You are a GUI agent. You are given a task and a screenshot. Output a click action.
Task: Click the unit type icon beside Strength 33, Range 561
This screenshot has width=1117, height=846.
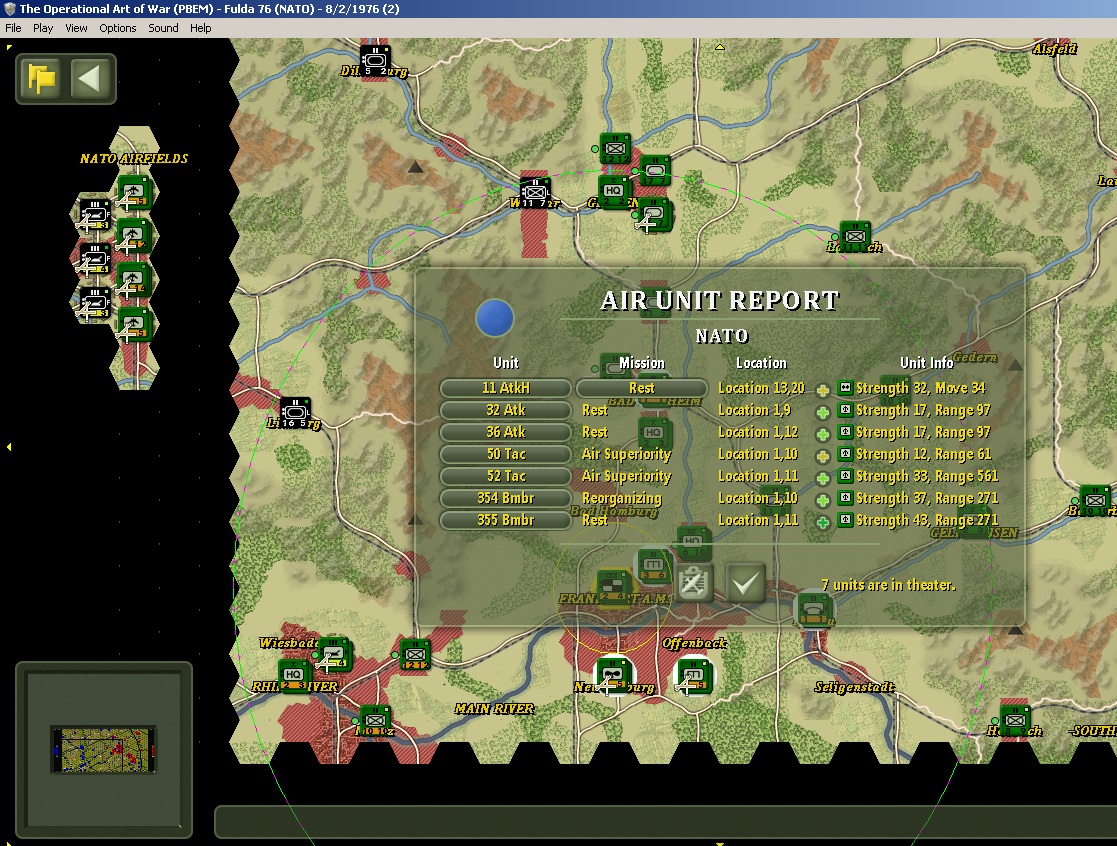point(845,476)
